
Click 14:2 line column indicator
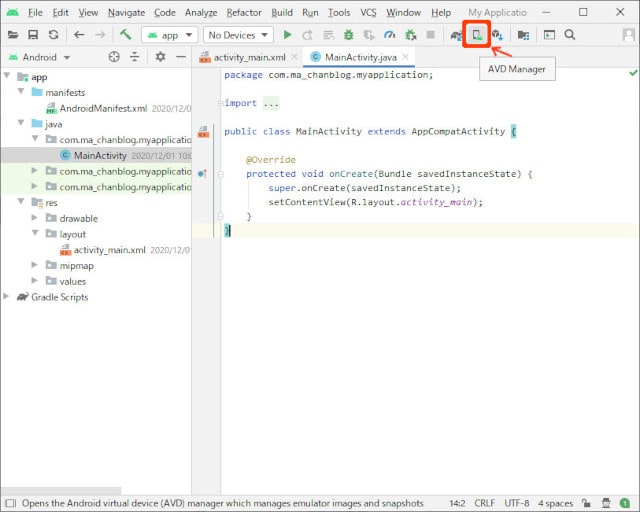(x=457, y=503)
